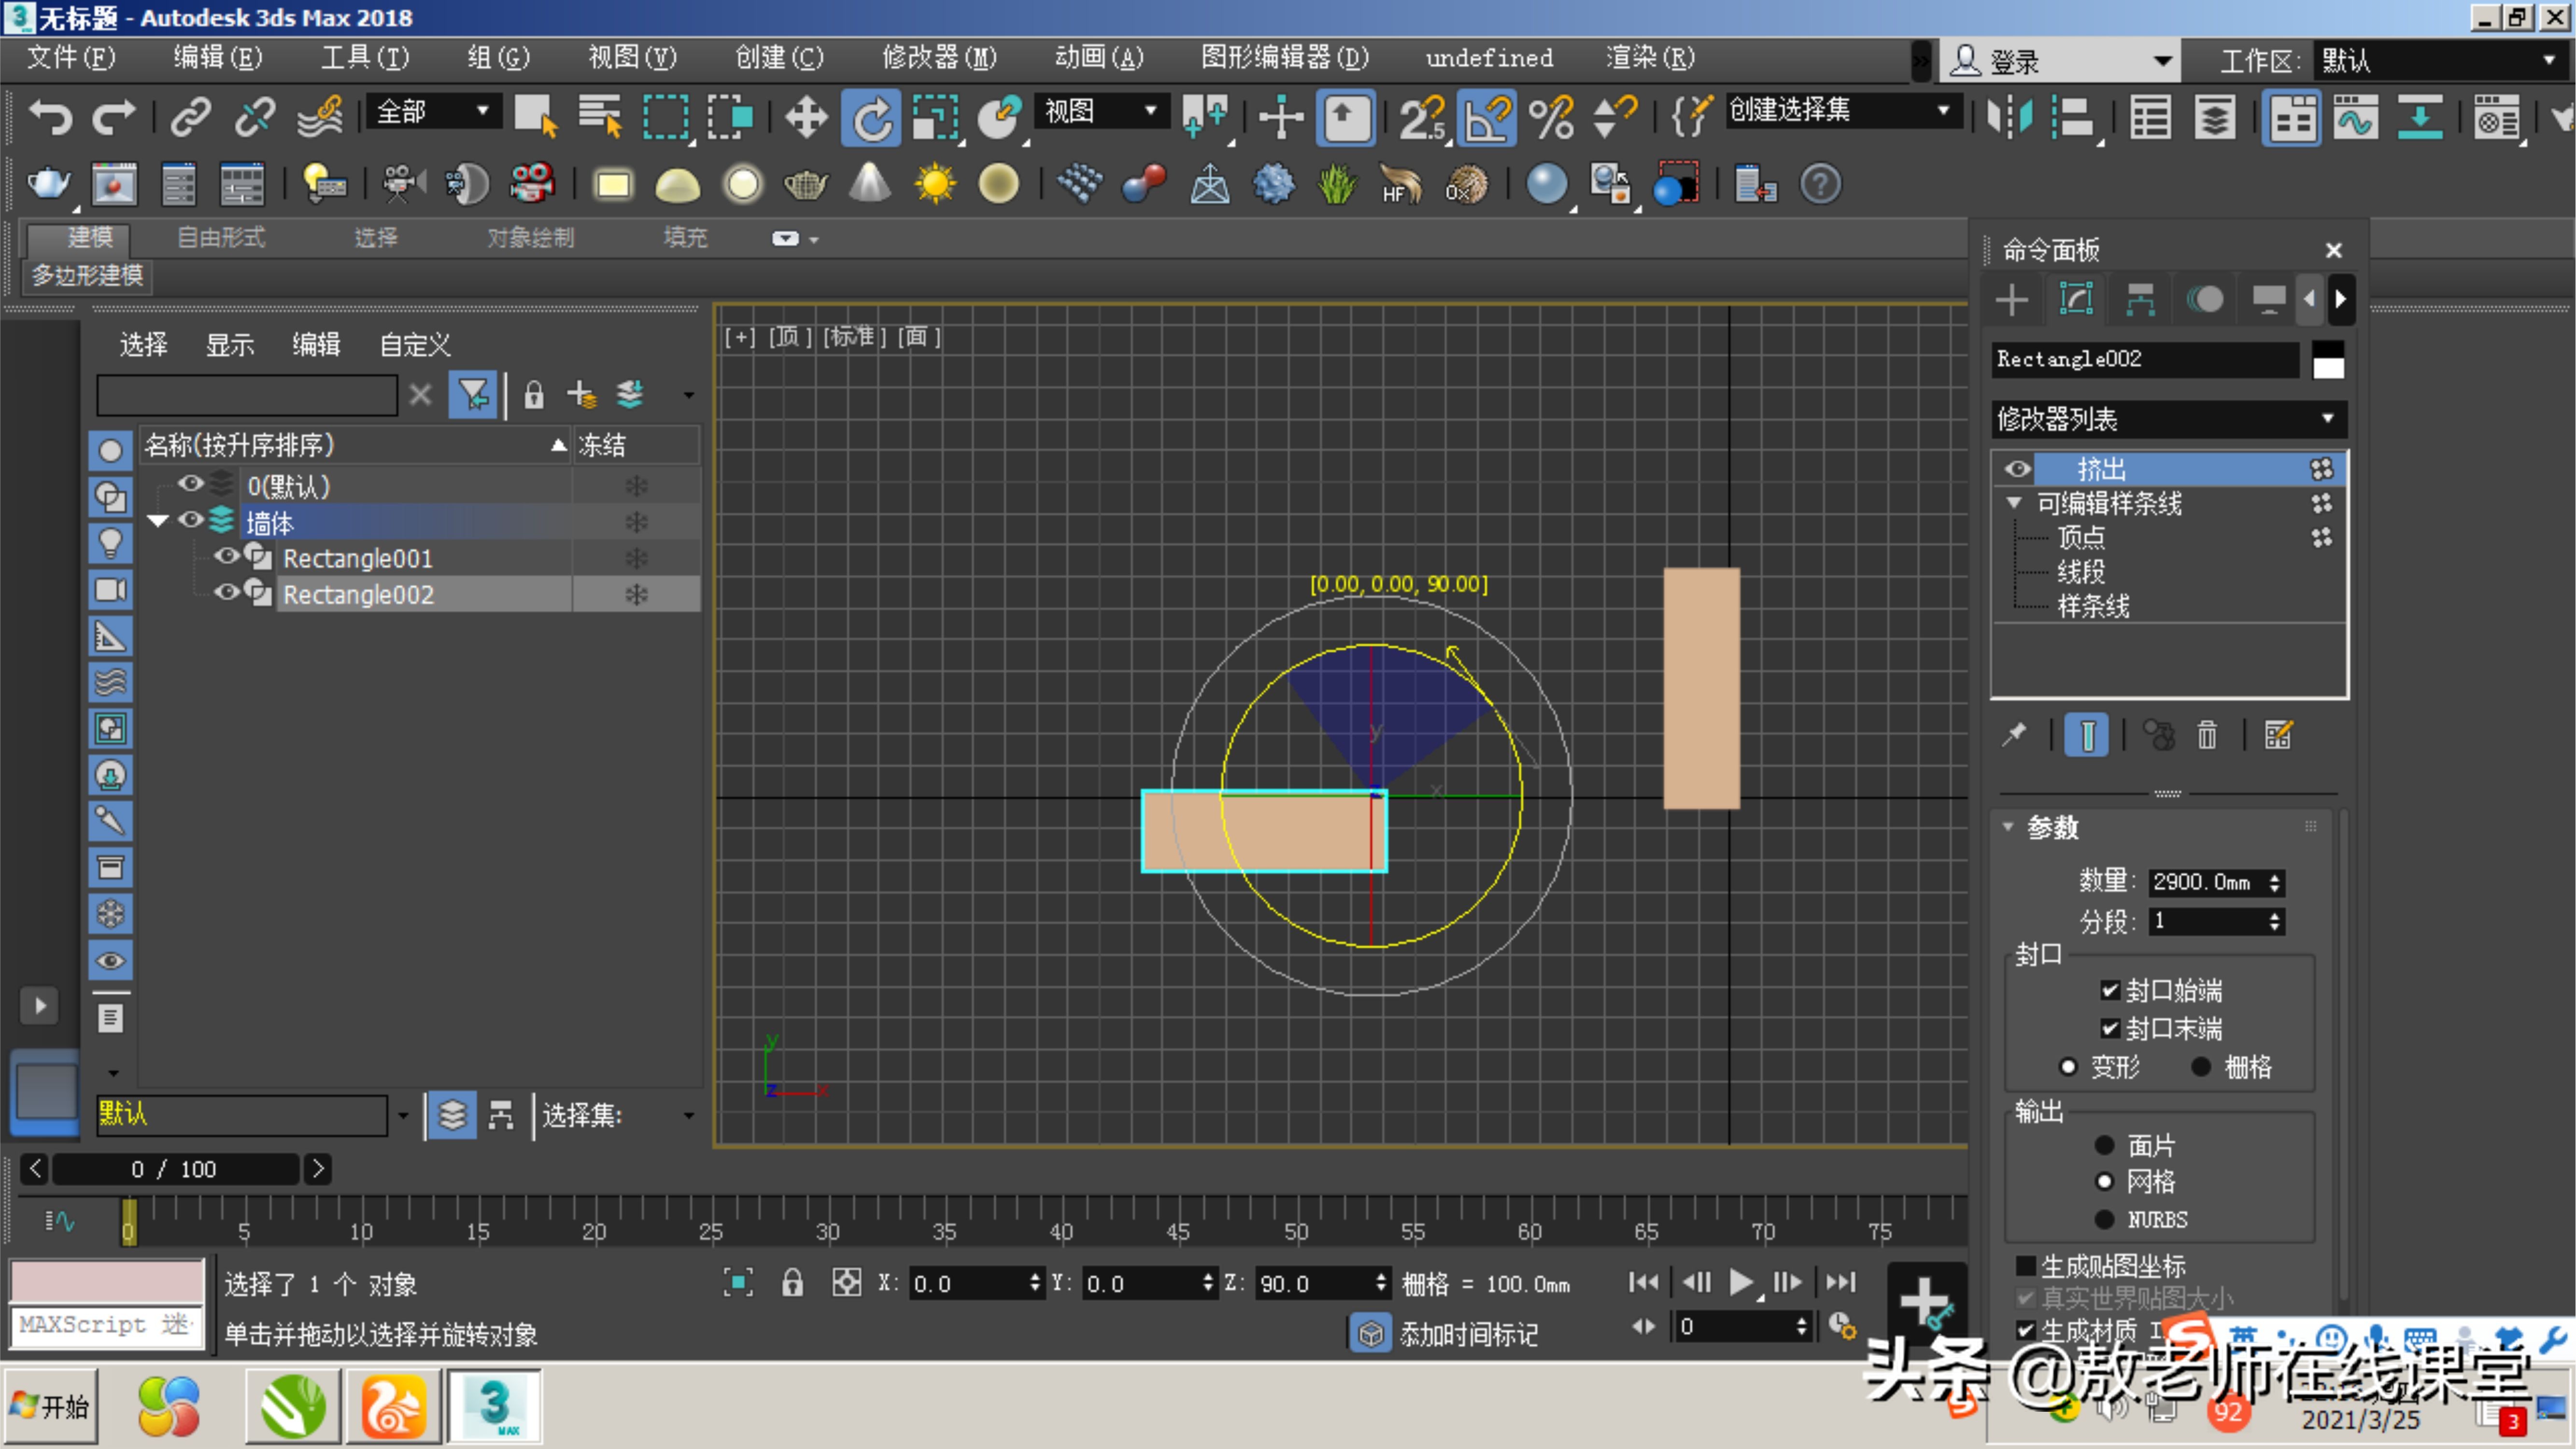The height and width of the screenshot is (1449, 2576).
Task: Hide the Rectangle002 object eye icon
Action: [x=227, y=592]
